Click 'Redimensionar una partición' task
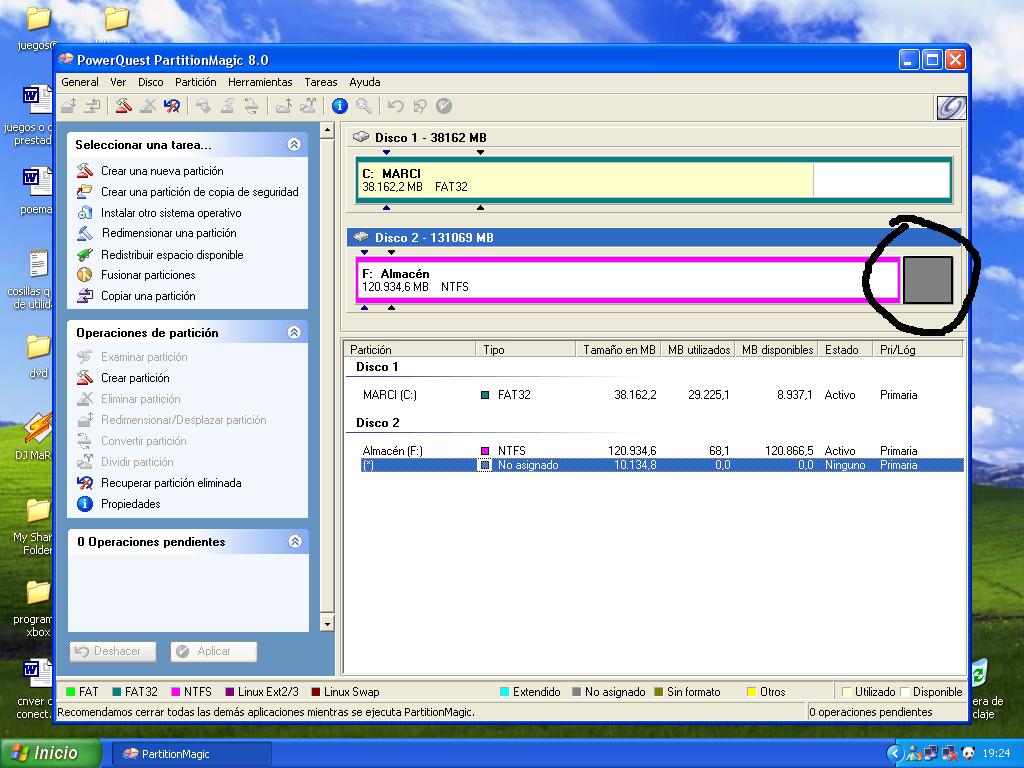The height and width of the screenshot is (768, 1024). coord(169,233)
